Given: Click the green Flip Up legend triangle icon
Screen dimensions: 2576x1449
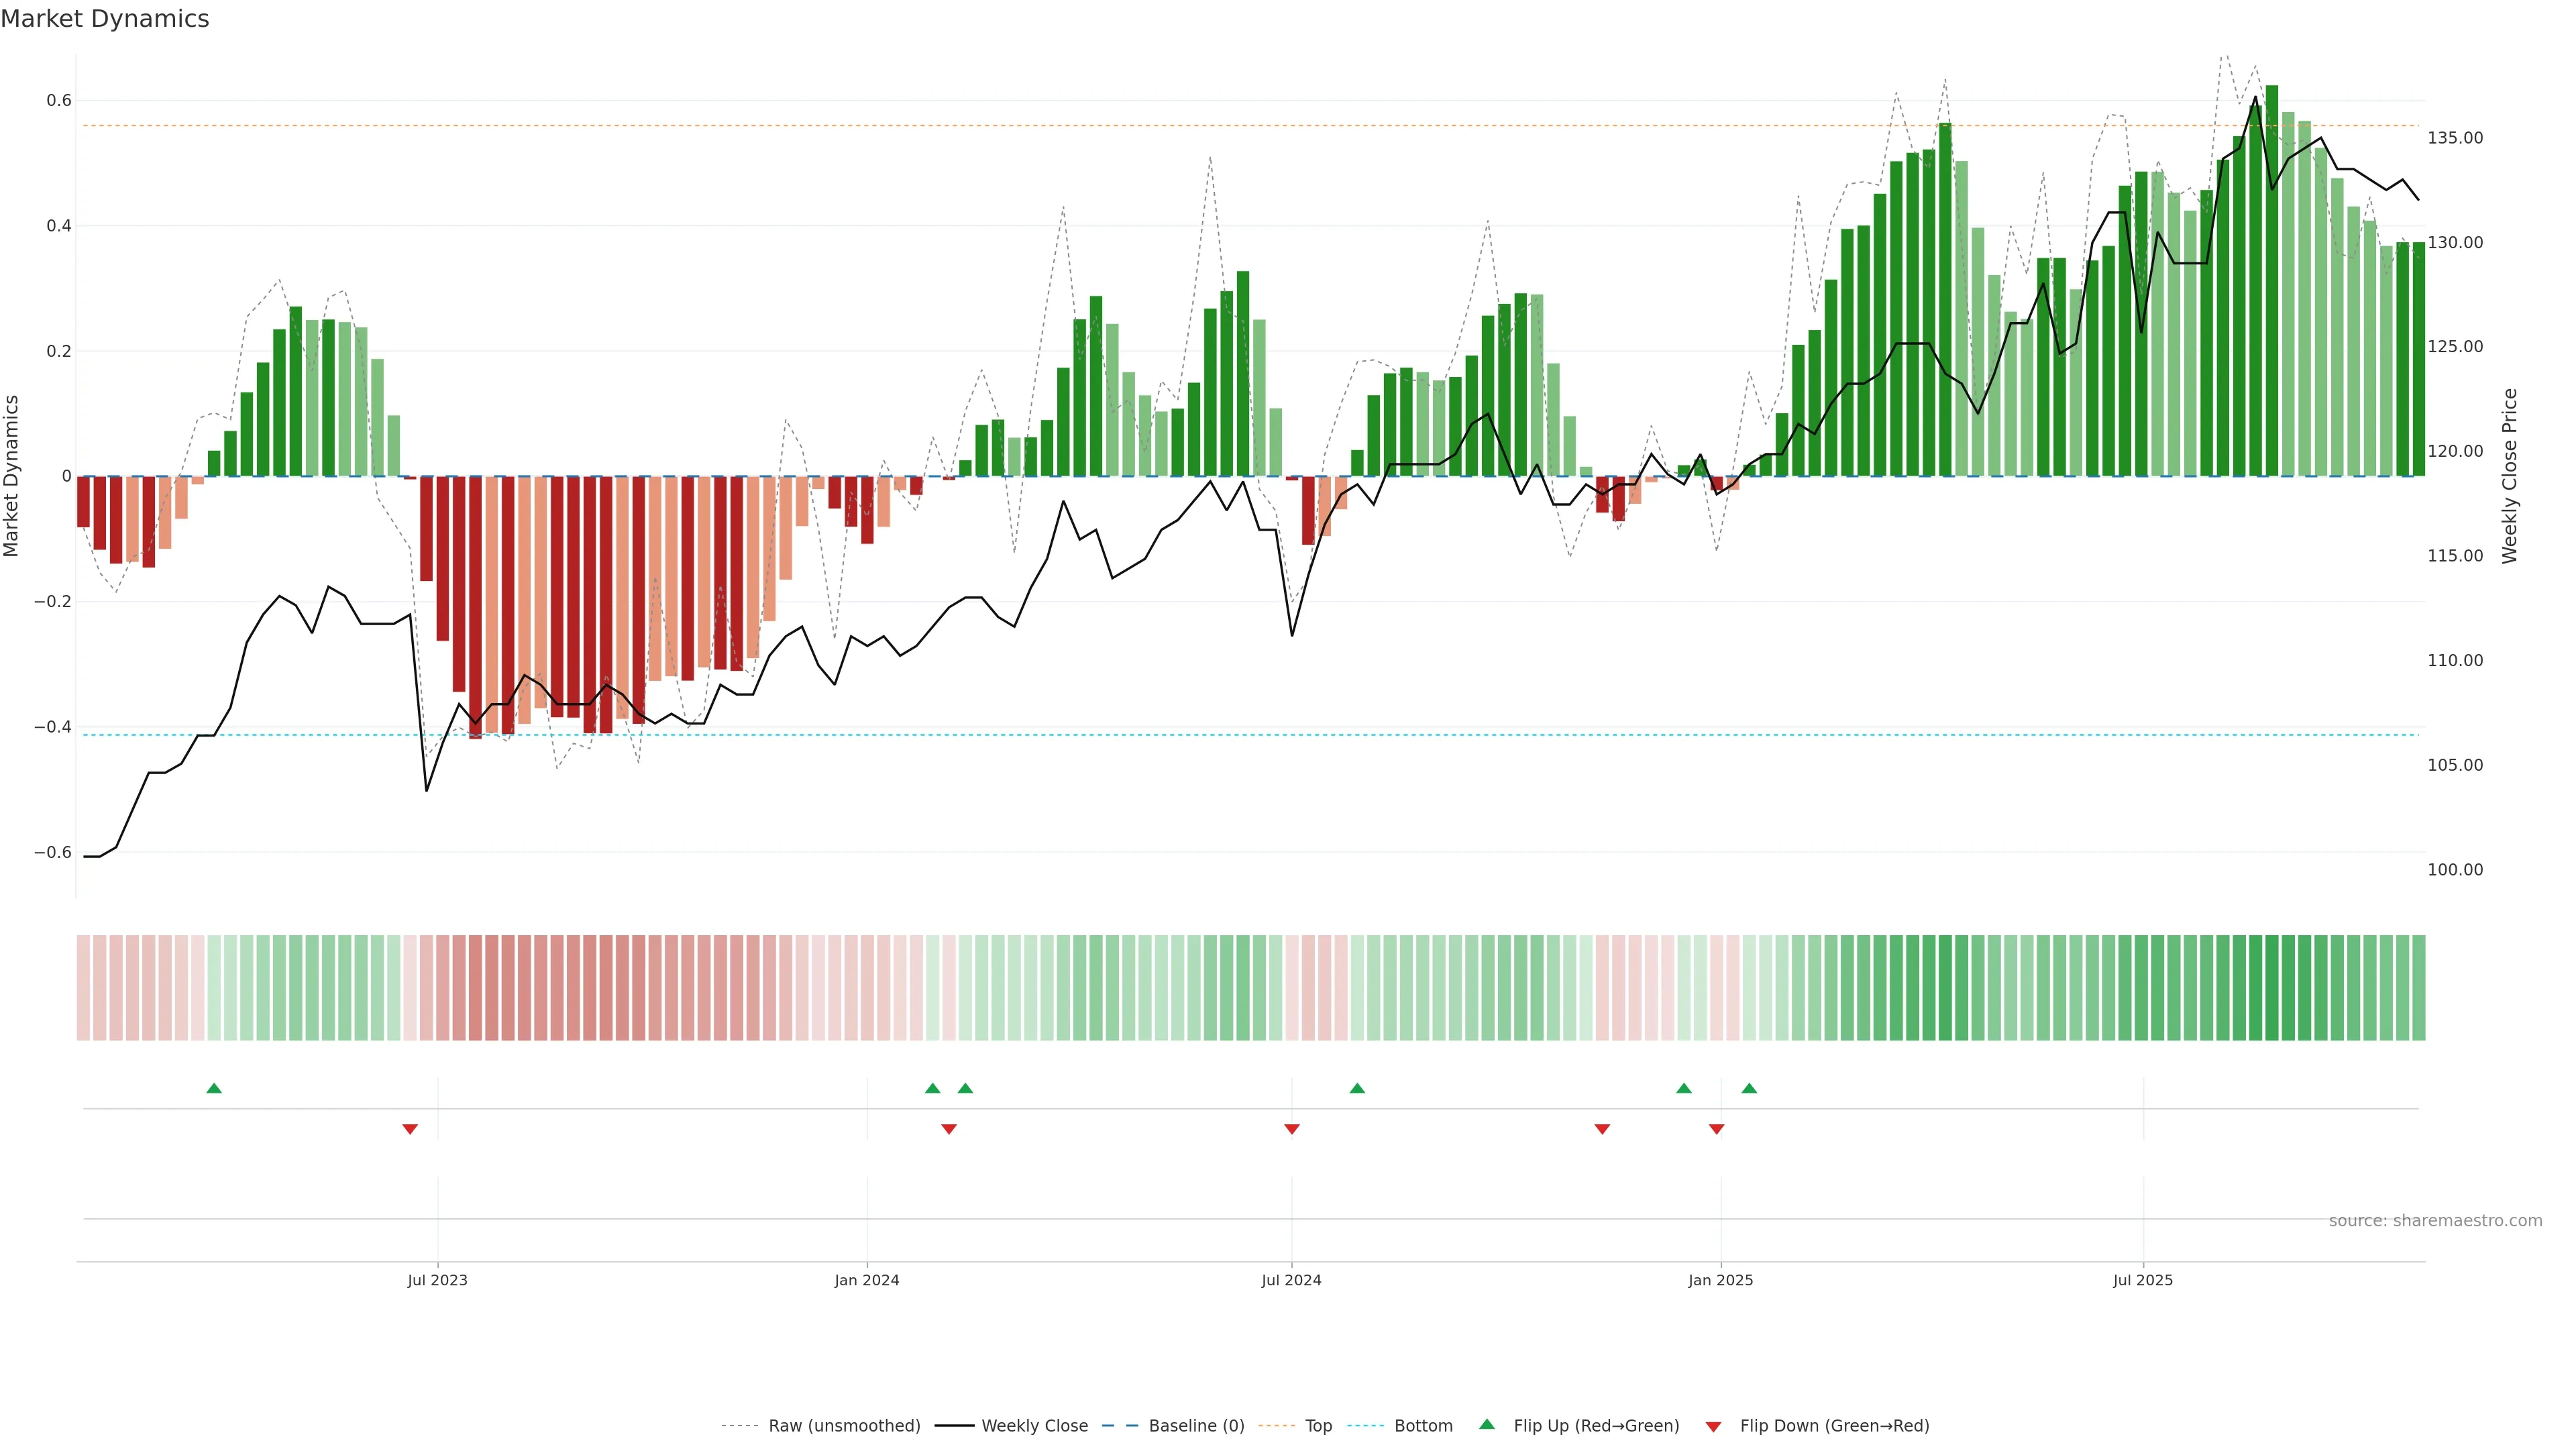Looking at the screenshot, I should coord(1487,1424).
